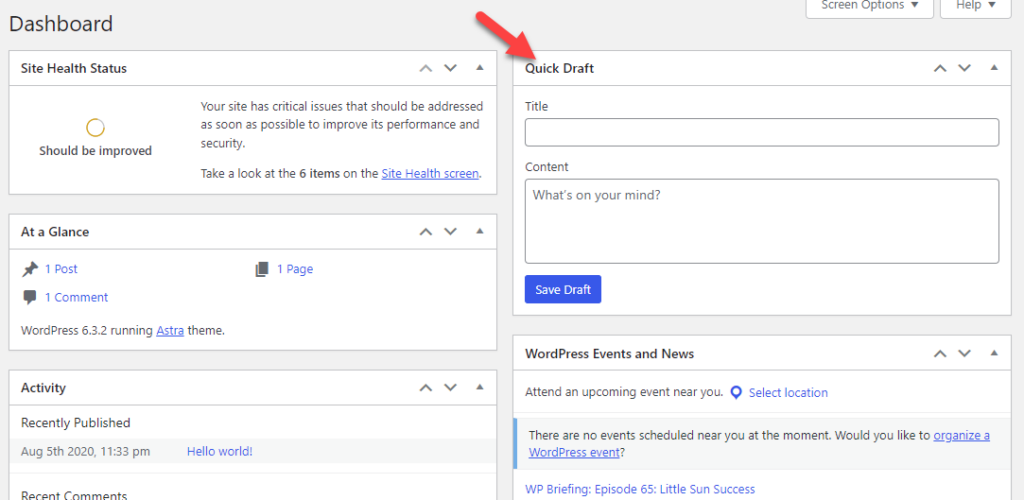Screen dimensions: 1024x500
Task: Click the Quick Draft Title field
Action: (x=761, y=132)
